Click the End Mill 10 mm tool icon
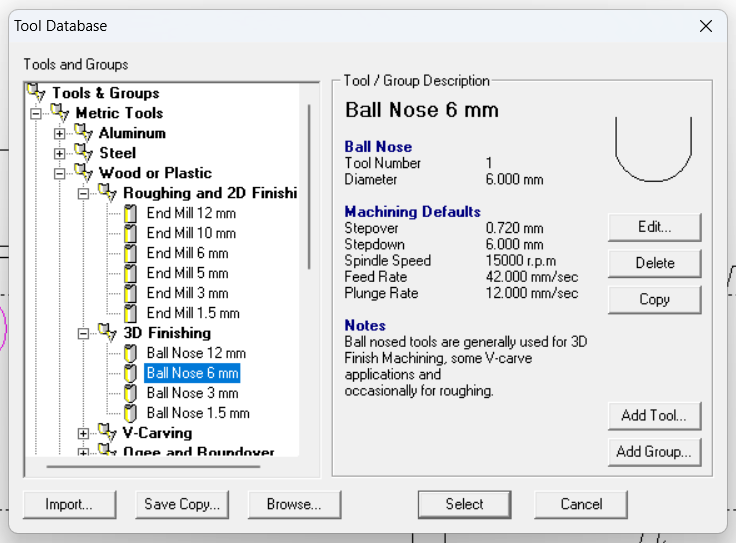 tap(130, 233)
